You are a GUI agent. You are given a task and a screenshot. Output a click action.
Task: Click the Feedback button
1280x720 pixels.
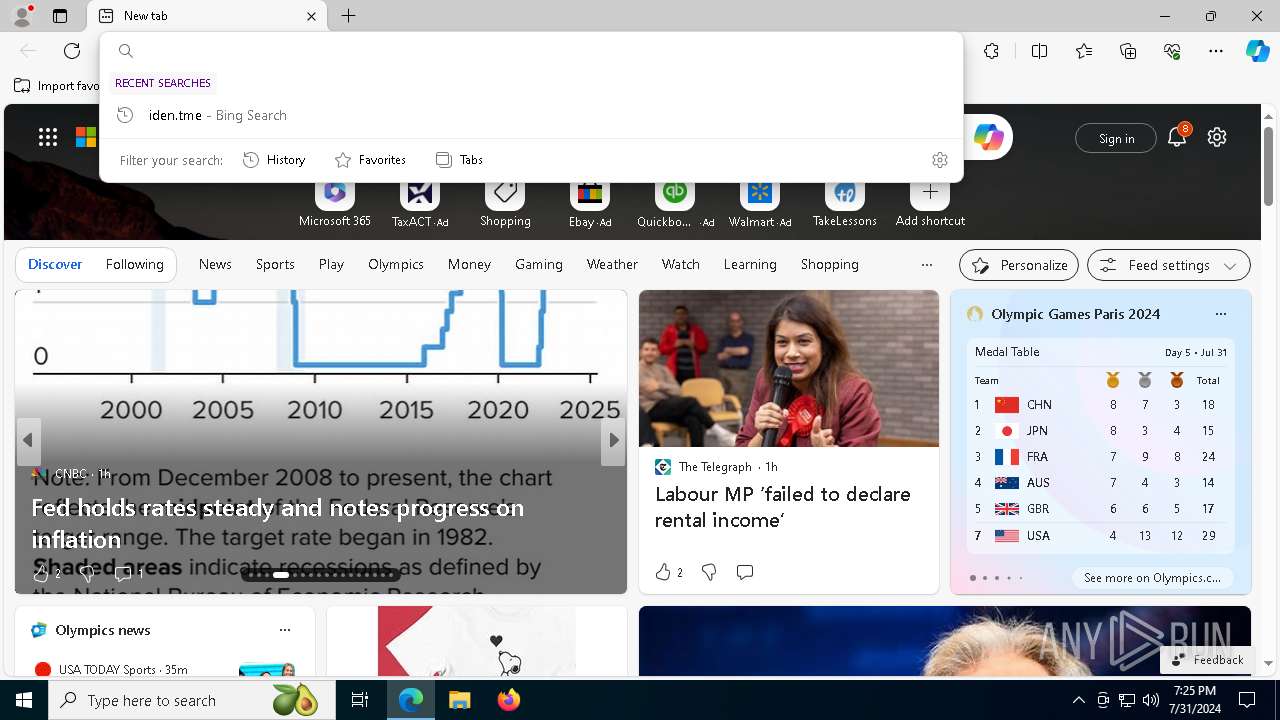(x=1207, y=660)
